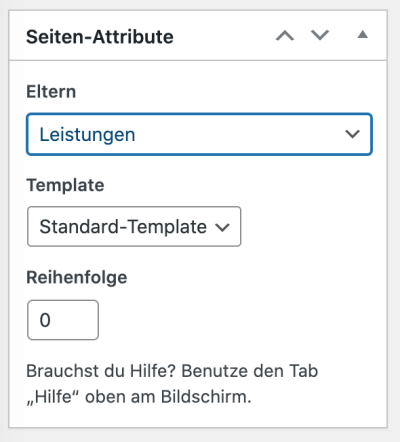Open the Eltern dropdown showing Leistungen

point(199,134)
